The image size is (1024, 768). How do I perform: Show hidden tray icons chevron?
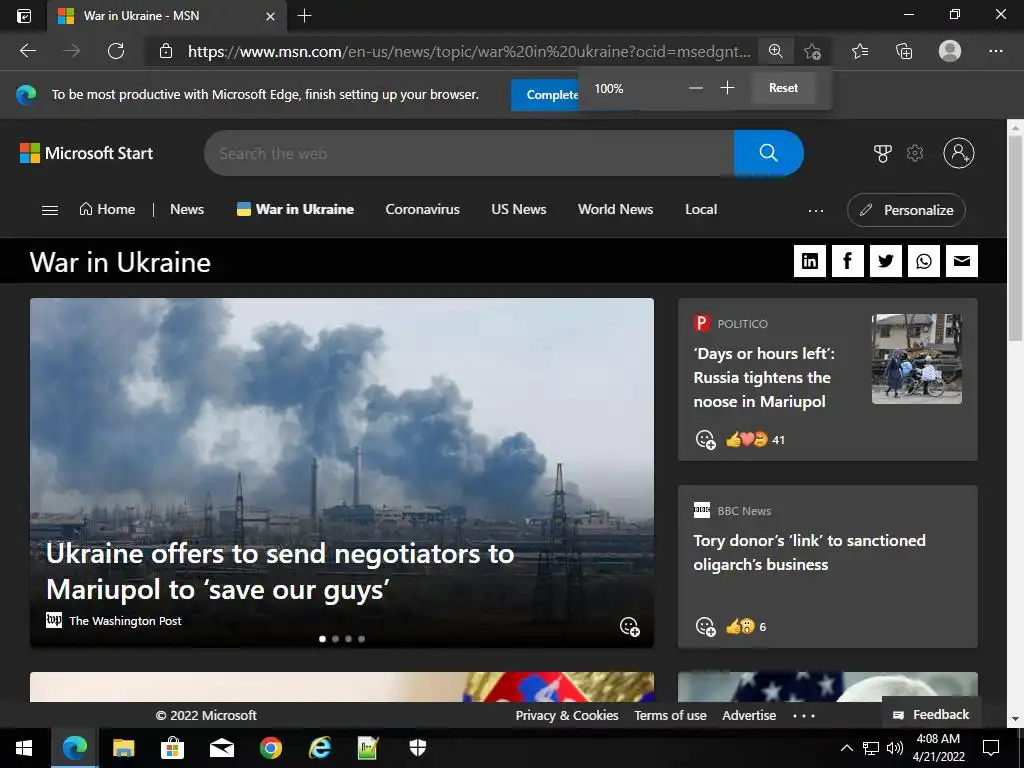(x=846, y=748)
